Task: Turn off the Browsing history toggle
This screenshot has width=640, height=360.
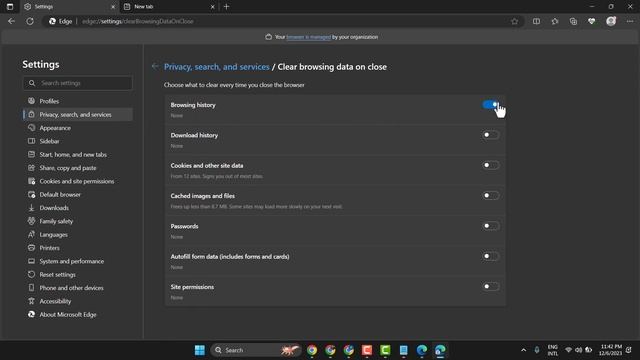Action: (x=491, y=105)
